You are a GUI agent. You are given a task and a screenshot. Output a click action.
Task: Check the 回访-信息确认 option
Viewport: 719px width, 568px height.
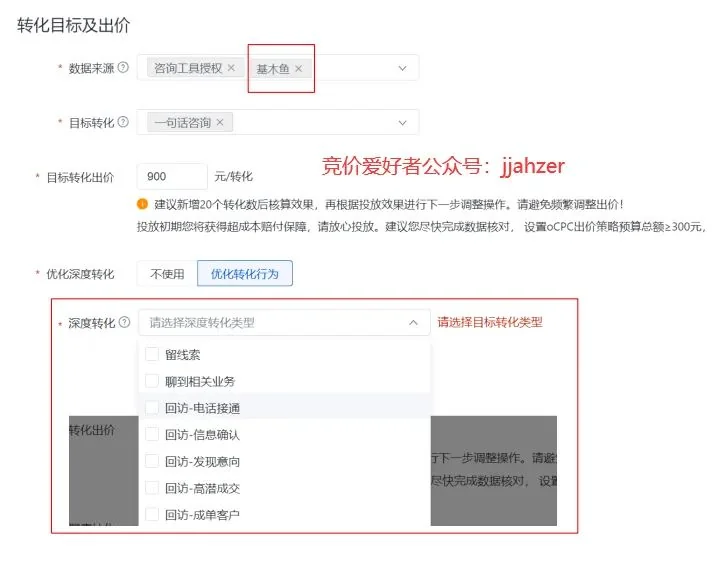point(152,434)
